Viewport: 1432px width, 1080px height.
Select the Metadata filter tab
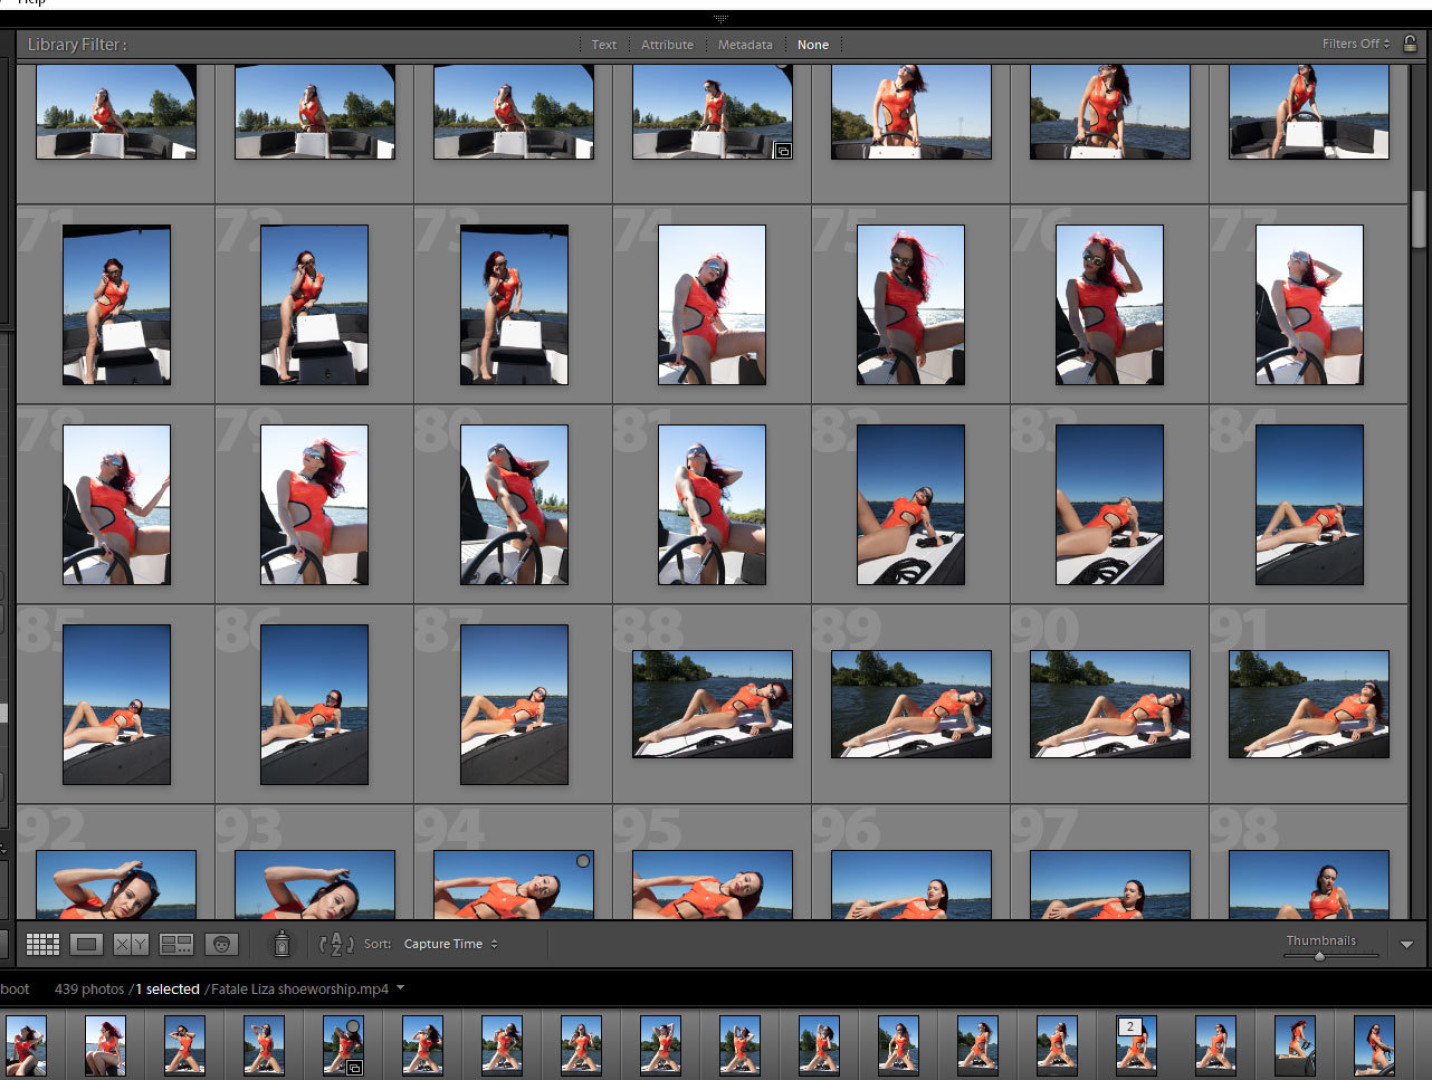click(x=745, y=45)
